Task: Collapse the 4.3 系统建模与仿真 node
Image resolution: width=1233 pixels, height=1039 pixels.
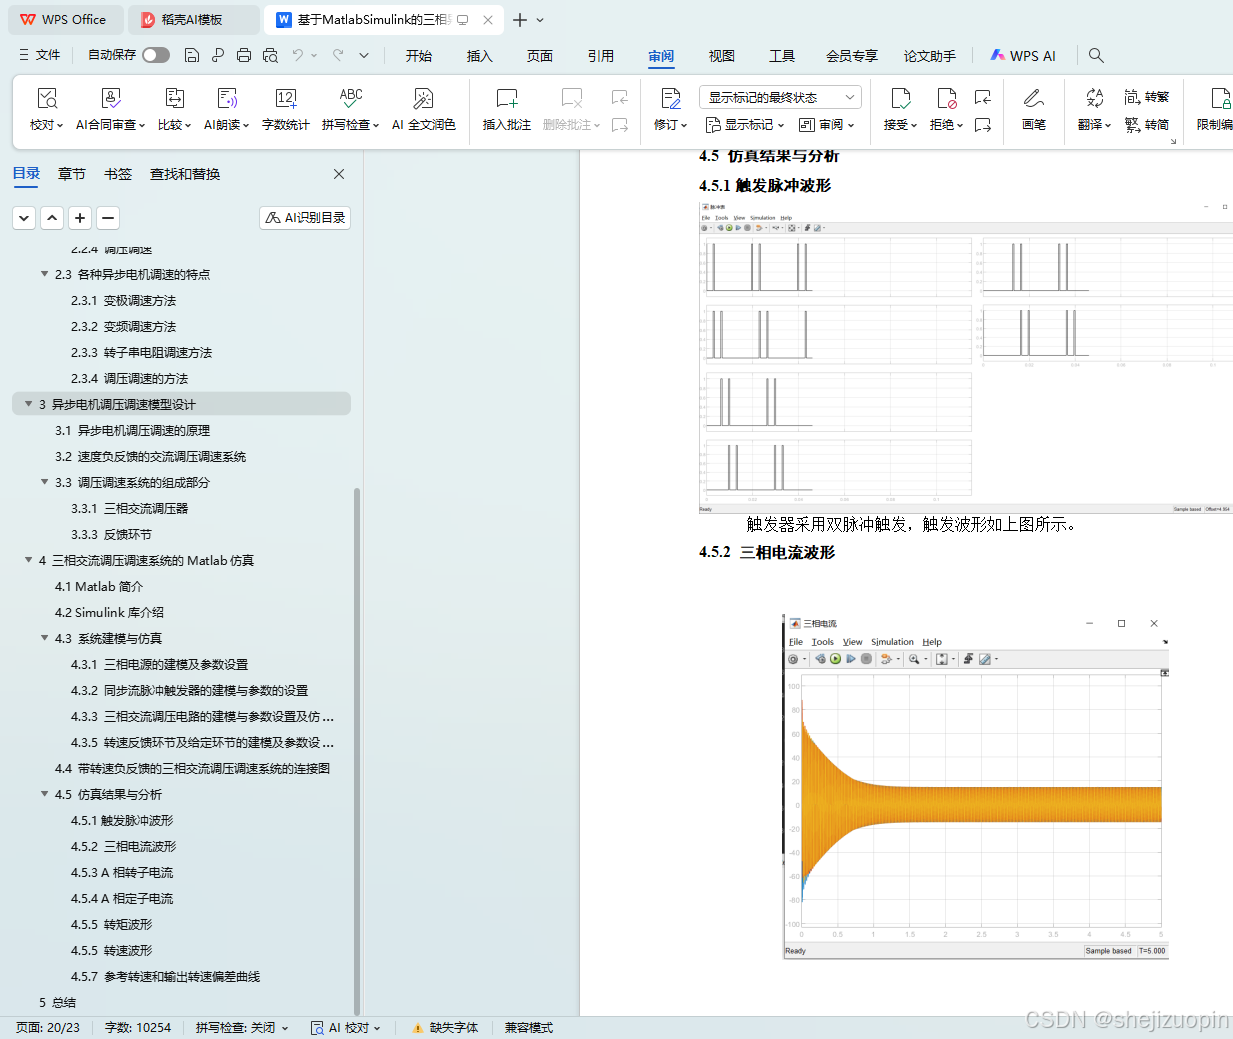Action: [44, 638]
